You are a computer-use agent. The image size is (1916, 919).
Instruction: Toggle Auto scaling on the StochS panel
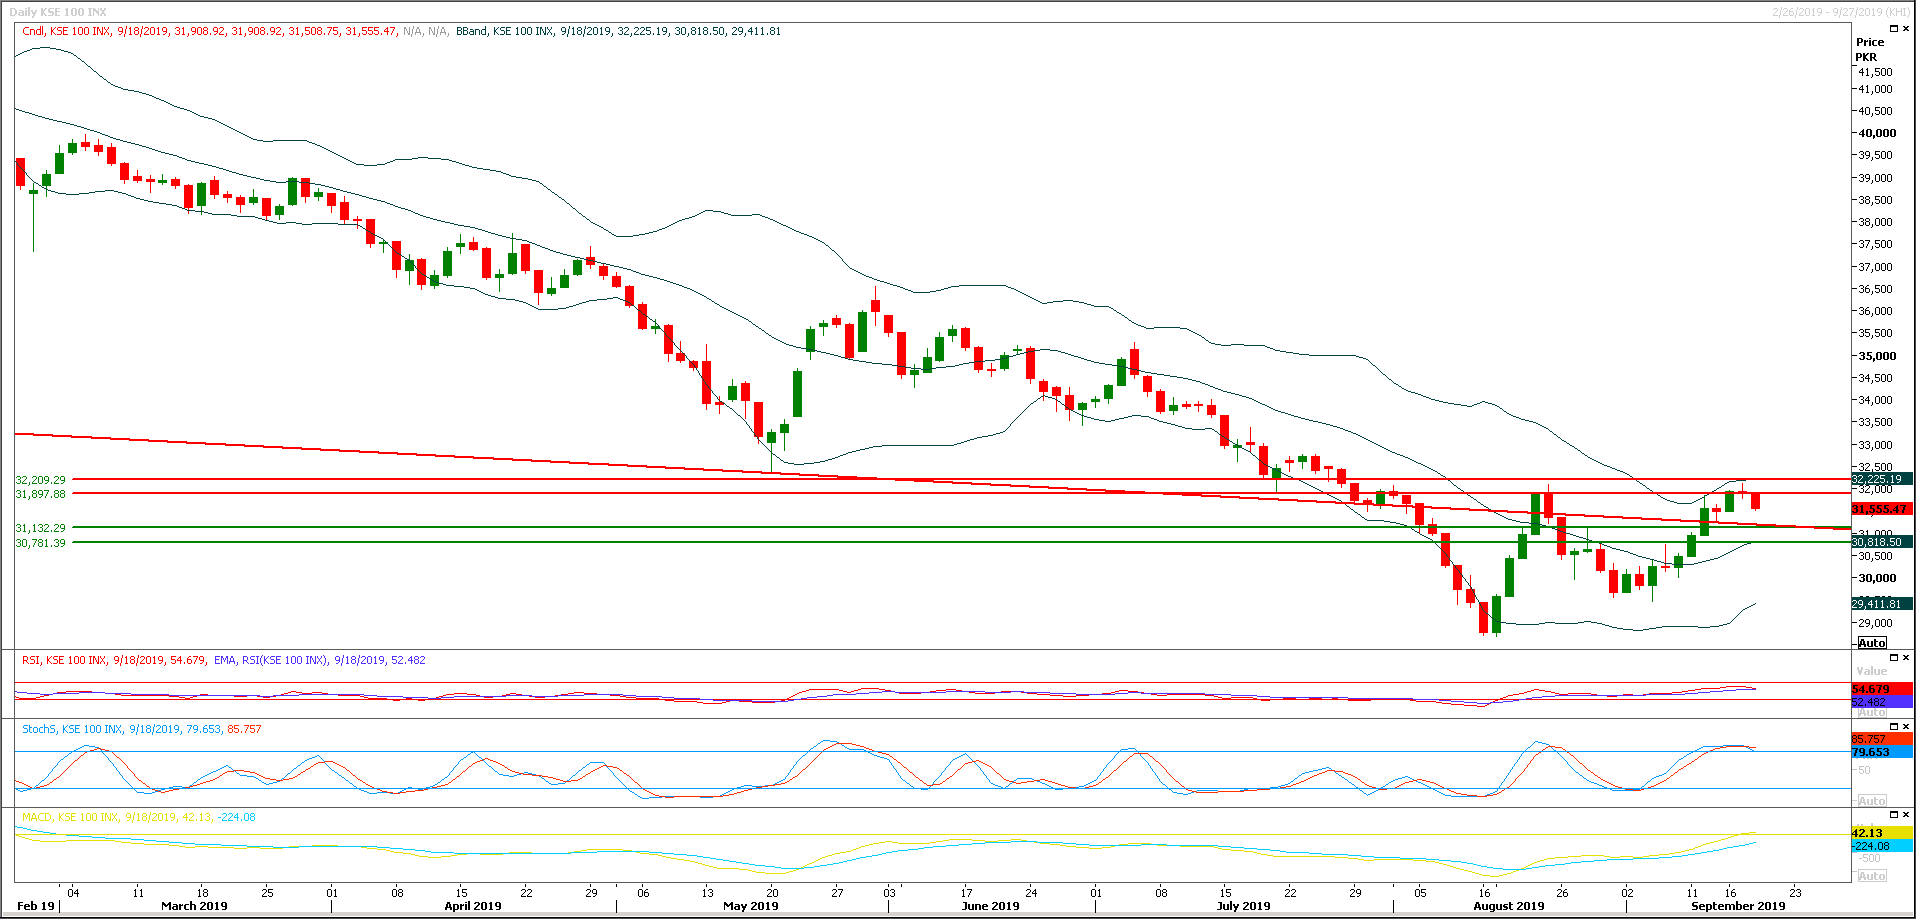pos(1870,800)
